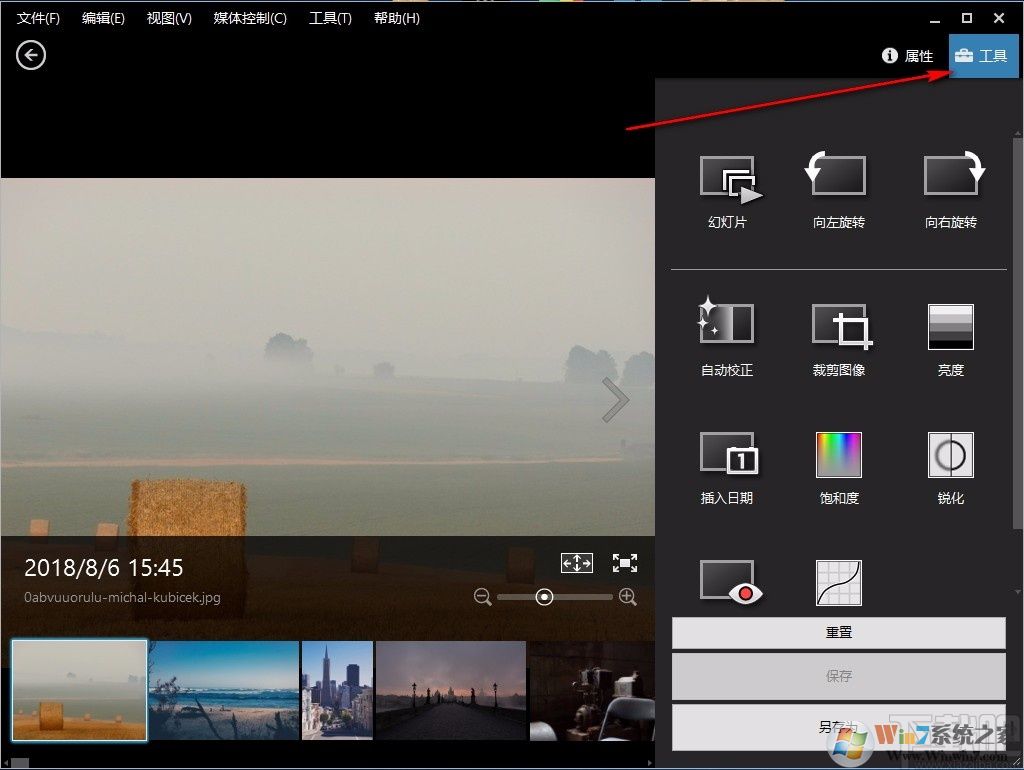Click the back arrow button
This screenshot has height=770, width=1024.
(x=31, y=56)
